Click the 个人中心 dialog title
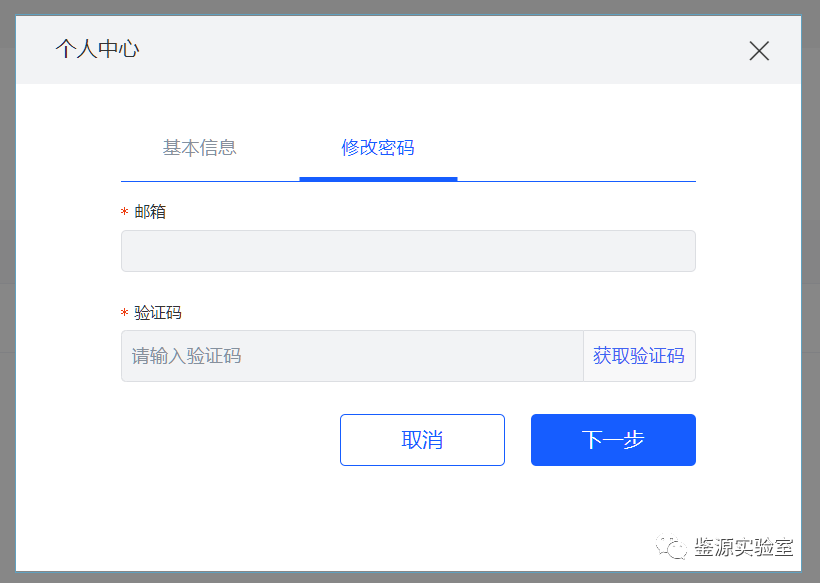This screenshot has height=583, width=820. pyautogui.click(x=97, y=49)
